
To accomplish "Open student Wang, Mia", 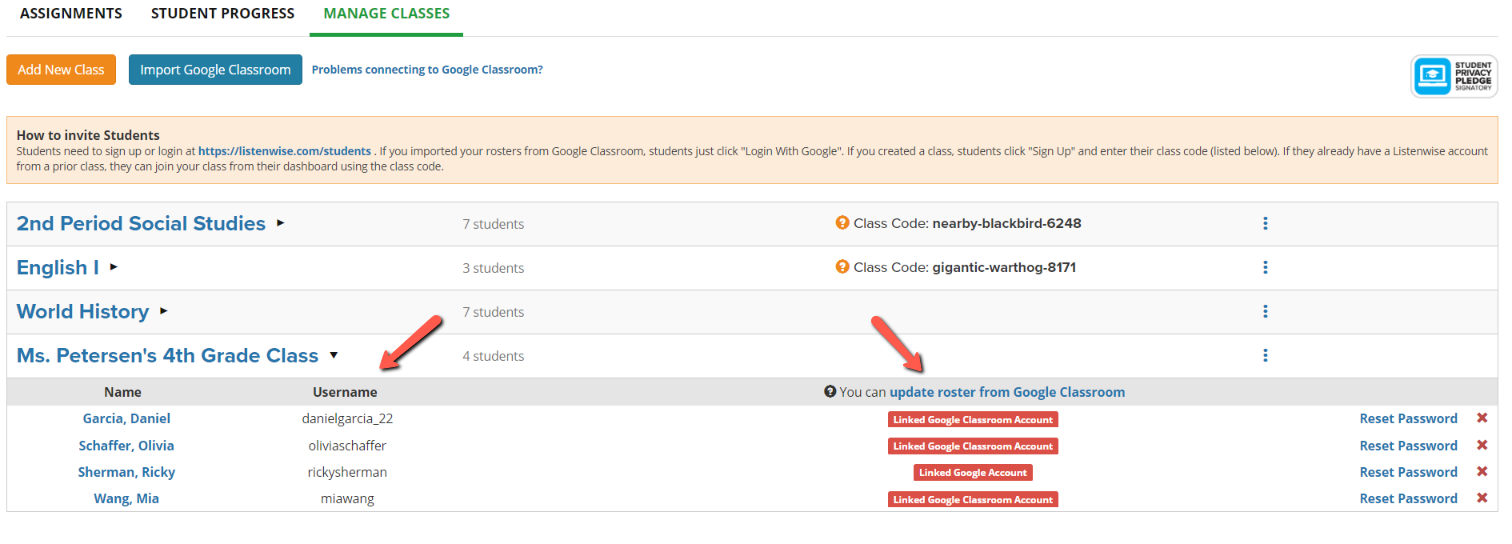I will (x=126, y=499).
